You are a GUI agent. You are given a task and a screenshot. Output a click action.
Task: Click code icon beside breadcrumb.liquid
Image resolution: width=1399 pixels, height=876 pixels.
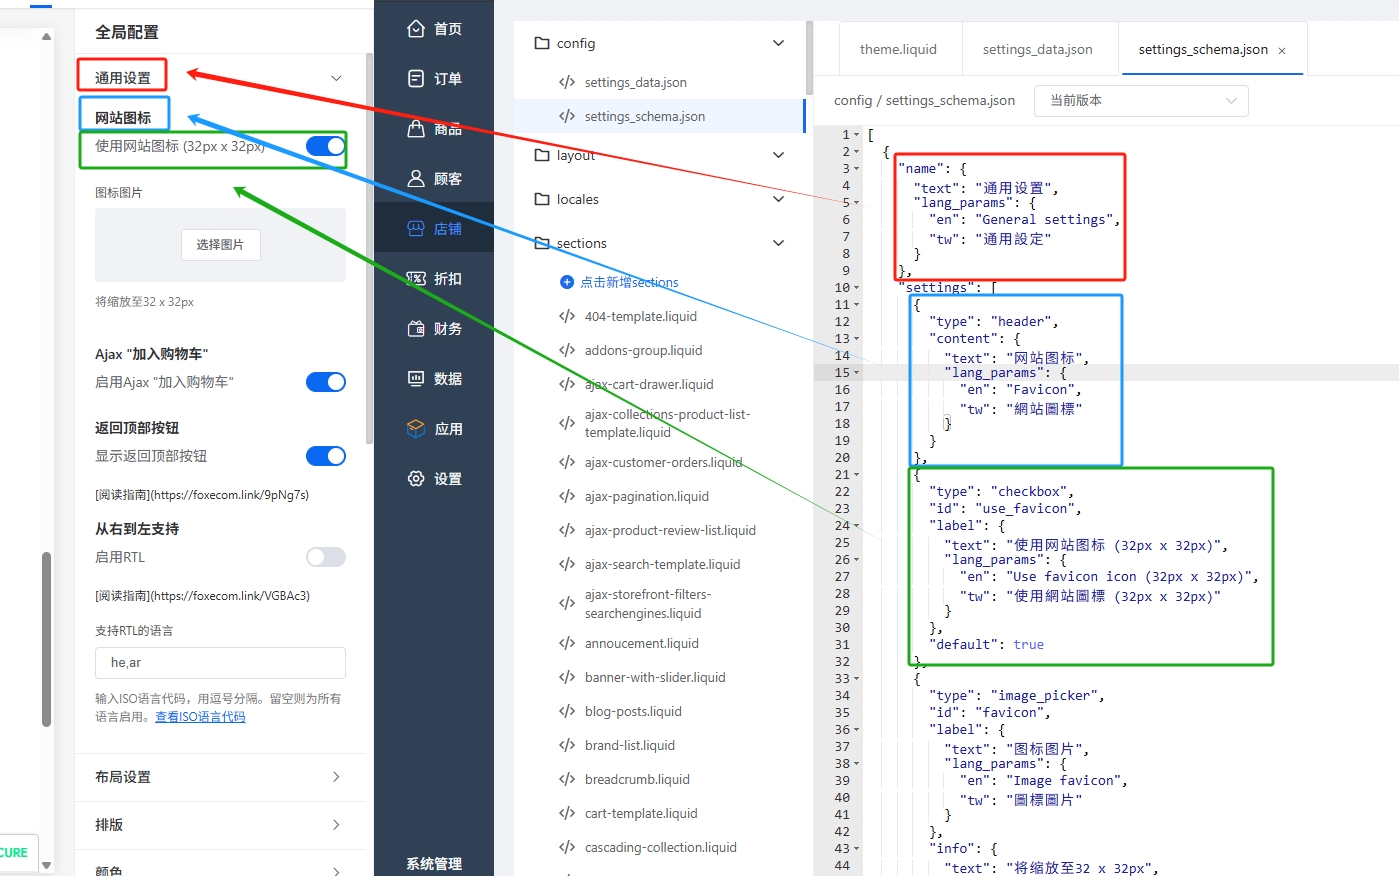[567, 779]
